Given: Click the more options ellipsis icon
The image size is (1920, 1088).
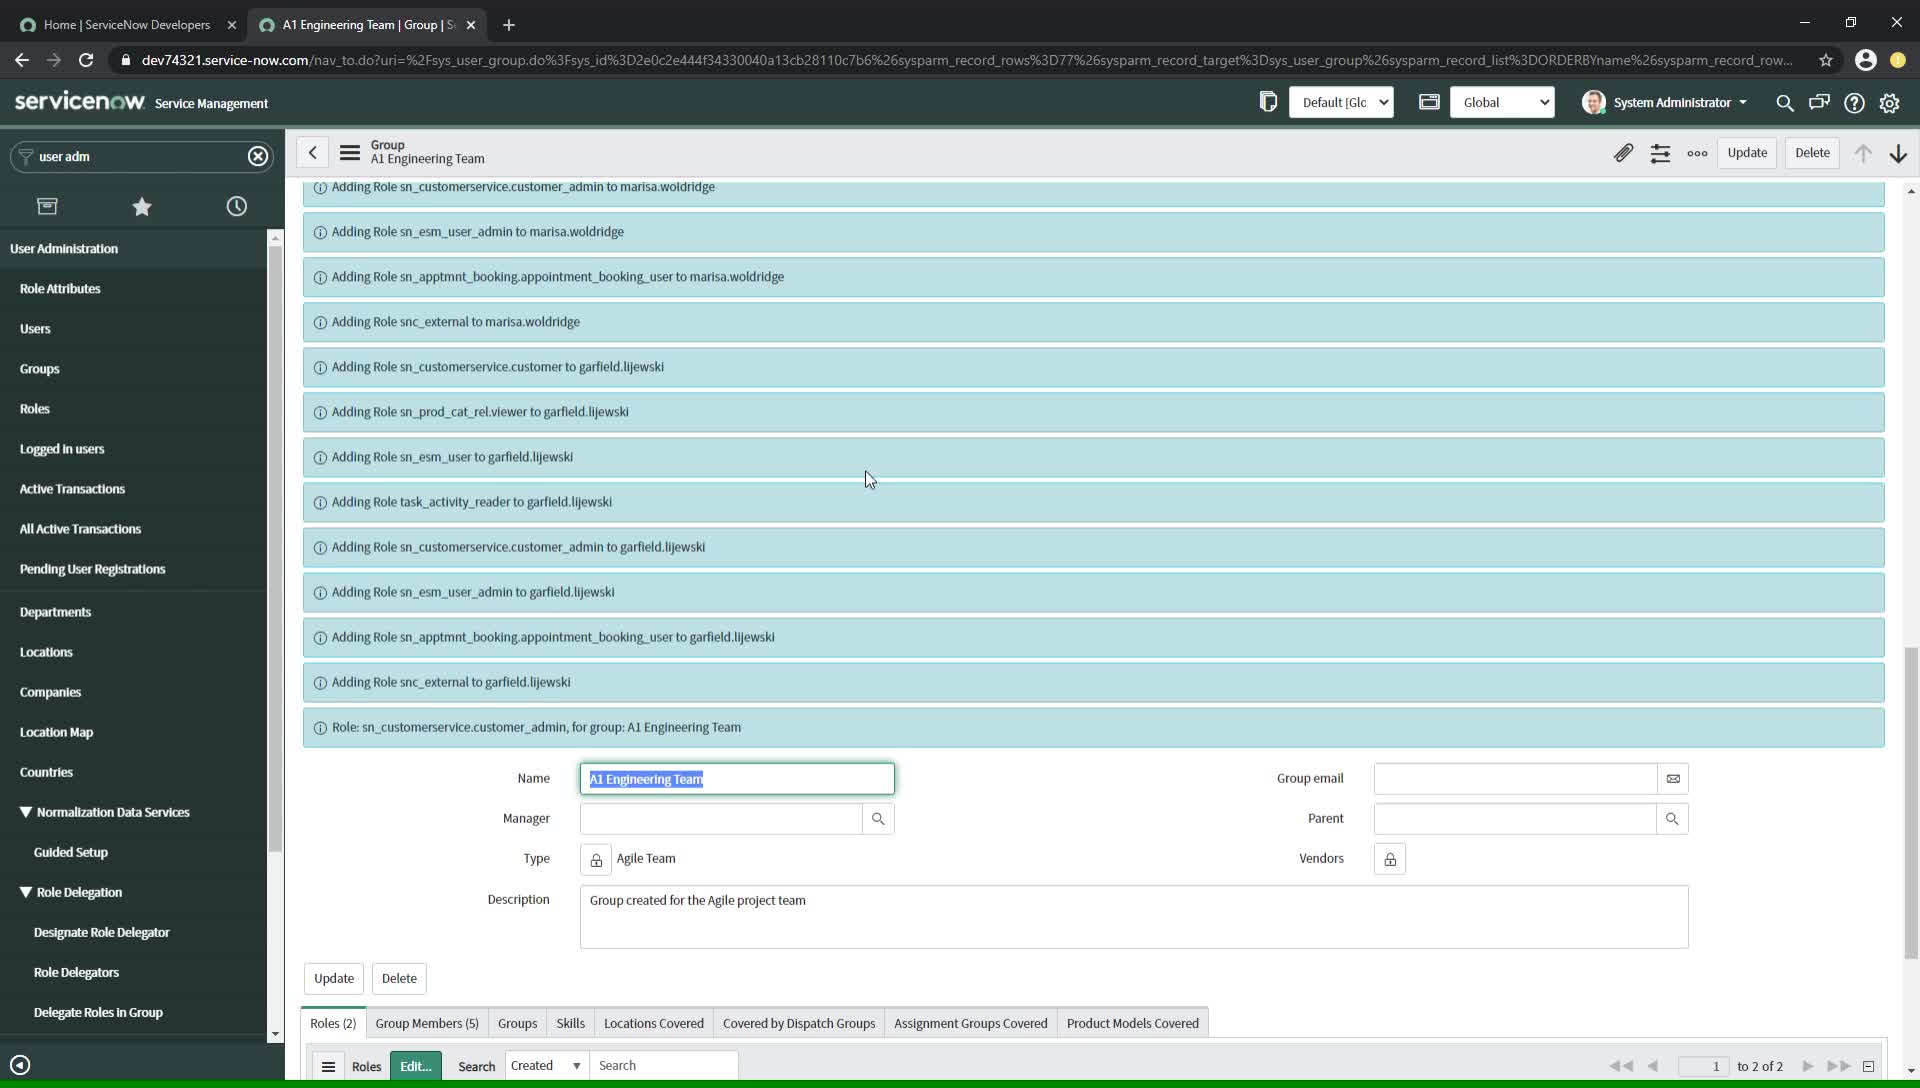Looking at the screenshot, I should tap(1697, 154).
